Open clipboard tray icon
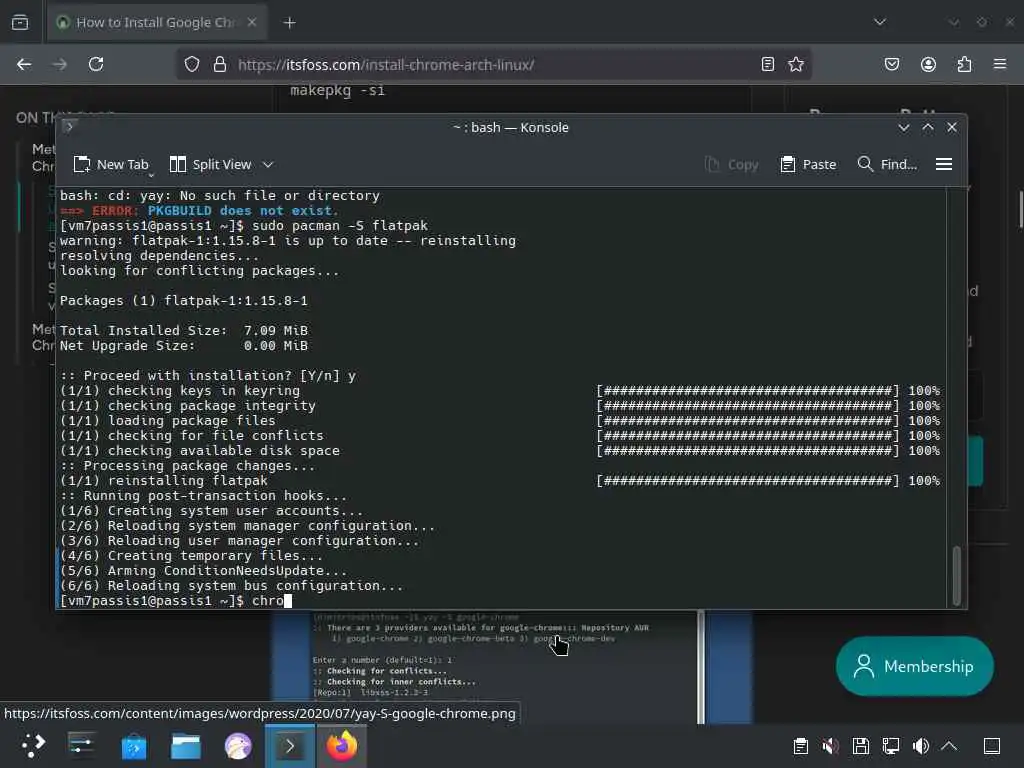Image resolution: width=1024 pixels, height=768 pixels. tap(801, 746)
